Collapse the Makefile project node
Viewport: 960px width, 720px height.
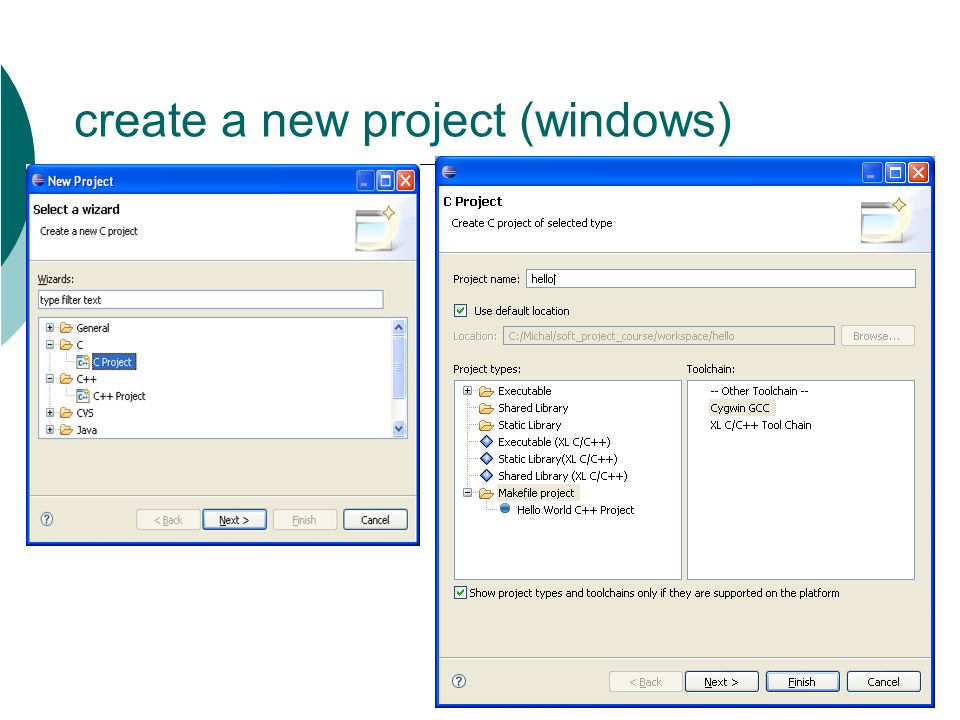(x=467, y=493)
